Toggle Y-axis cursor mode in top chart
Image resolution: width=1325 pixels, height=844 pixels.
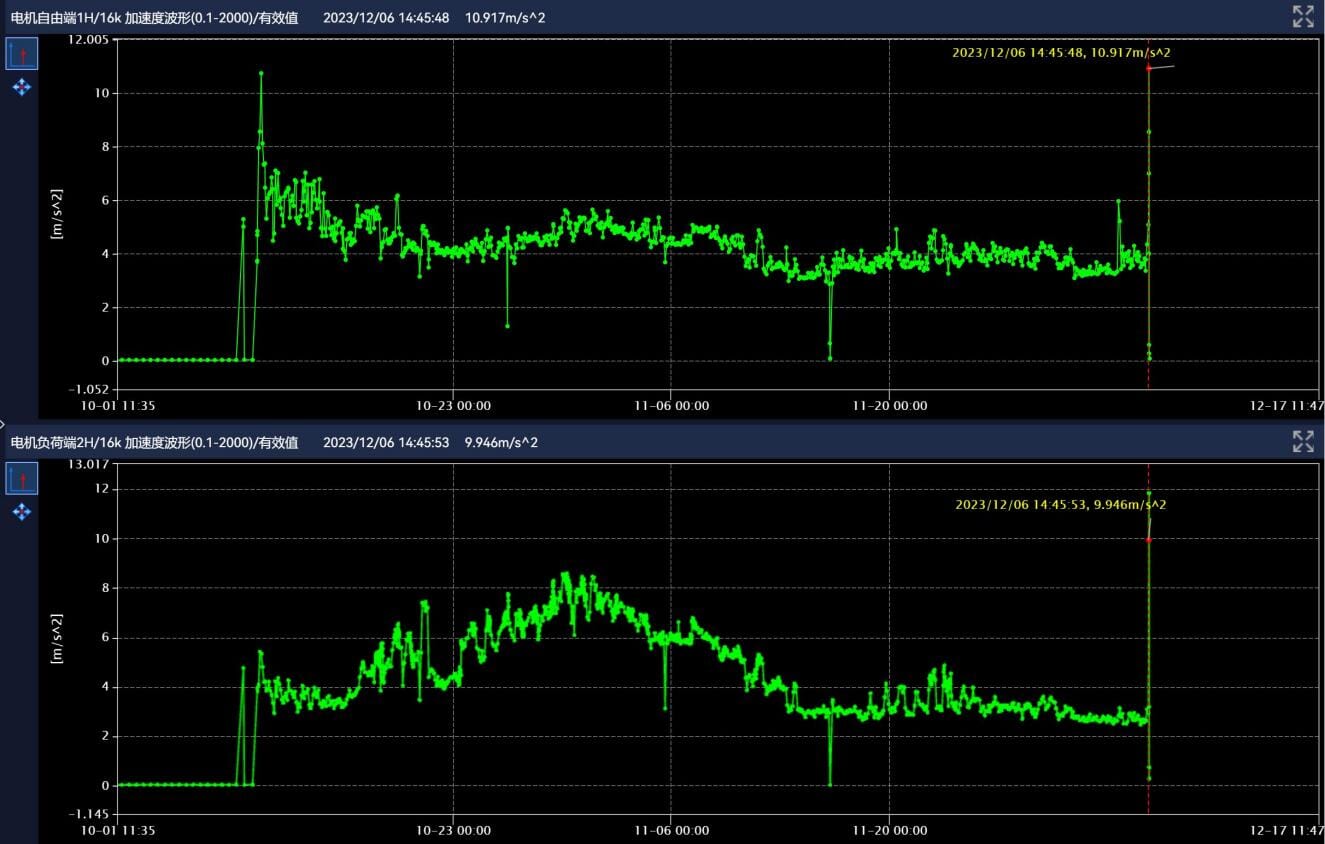click(x=22, y=54)
